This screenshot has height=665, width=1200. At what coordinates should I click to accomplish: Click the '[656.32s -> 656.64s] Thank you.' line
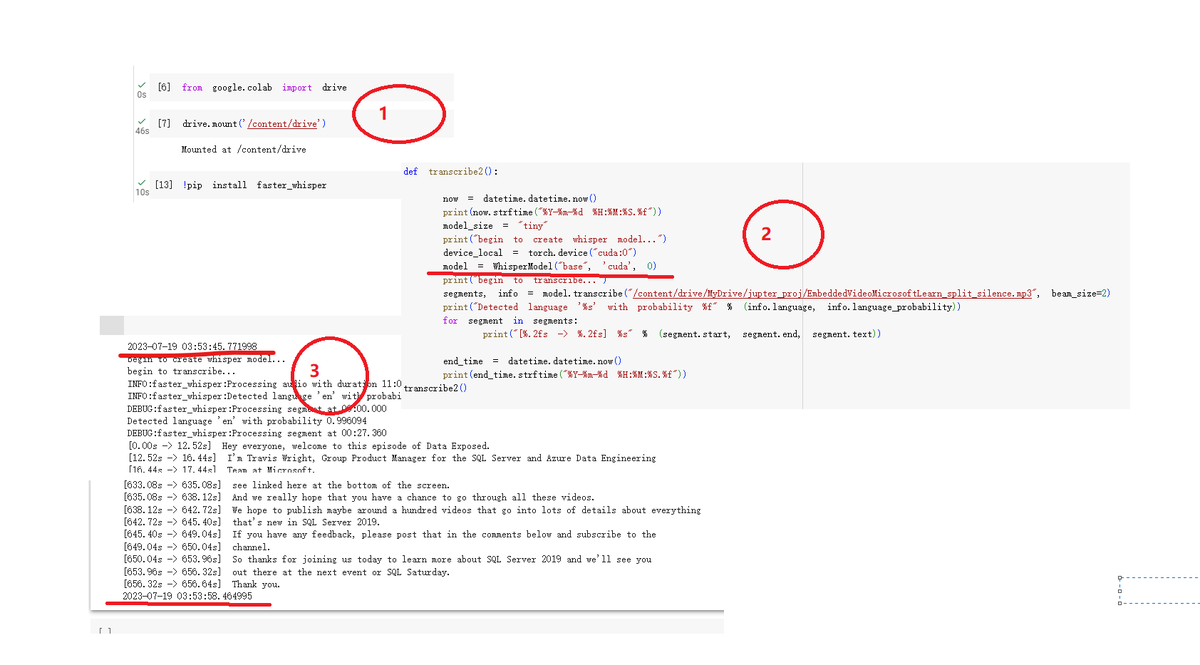[x=201, y=584]
